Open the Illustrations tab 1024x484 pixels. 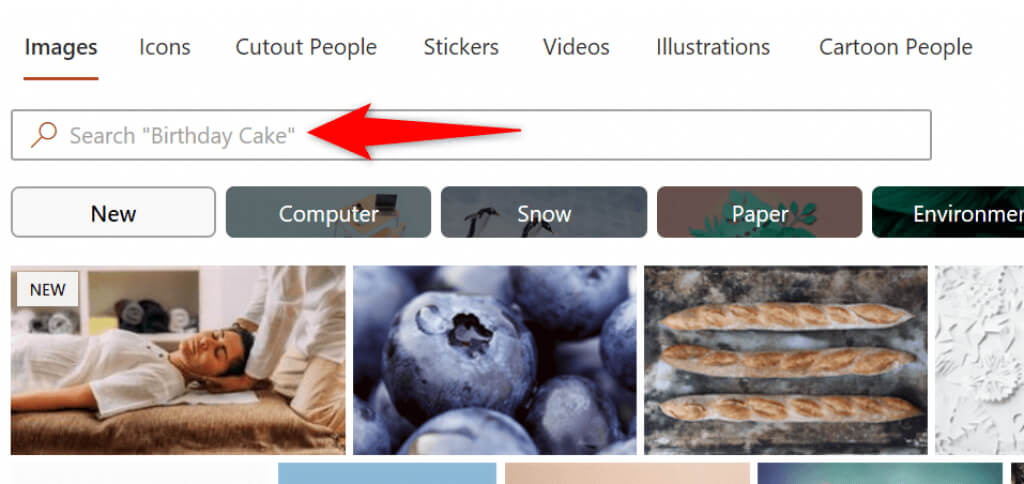712,47
